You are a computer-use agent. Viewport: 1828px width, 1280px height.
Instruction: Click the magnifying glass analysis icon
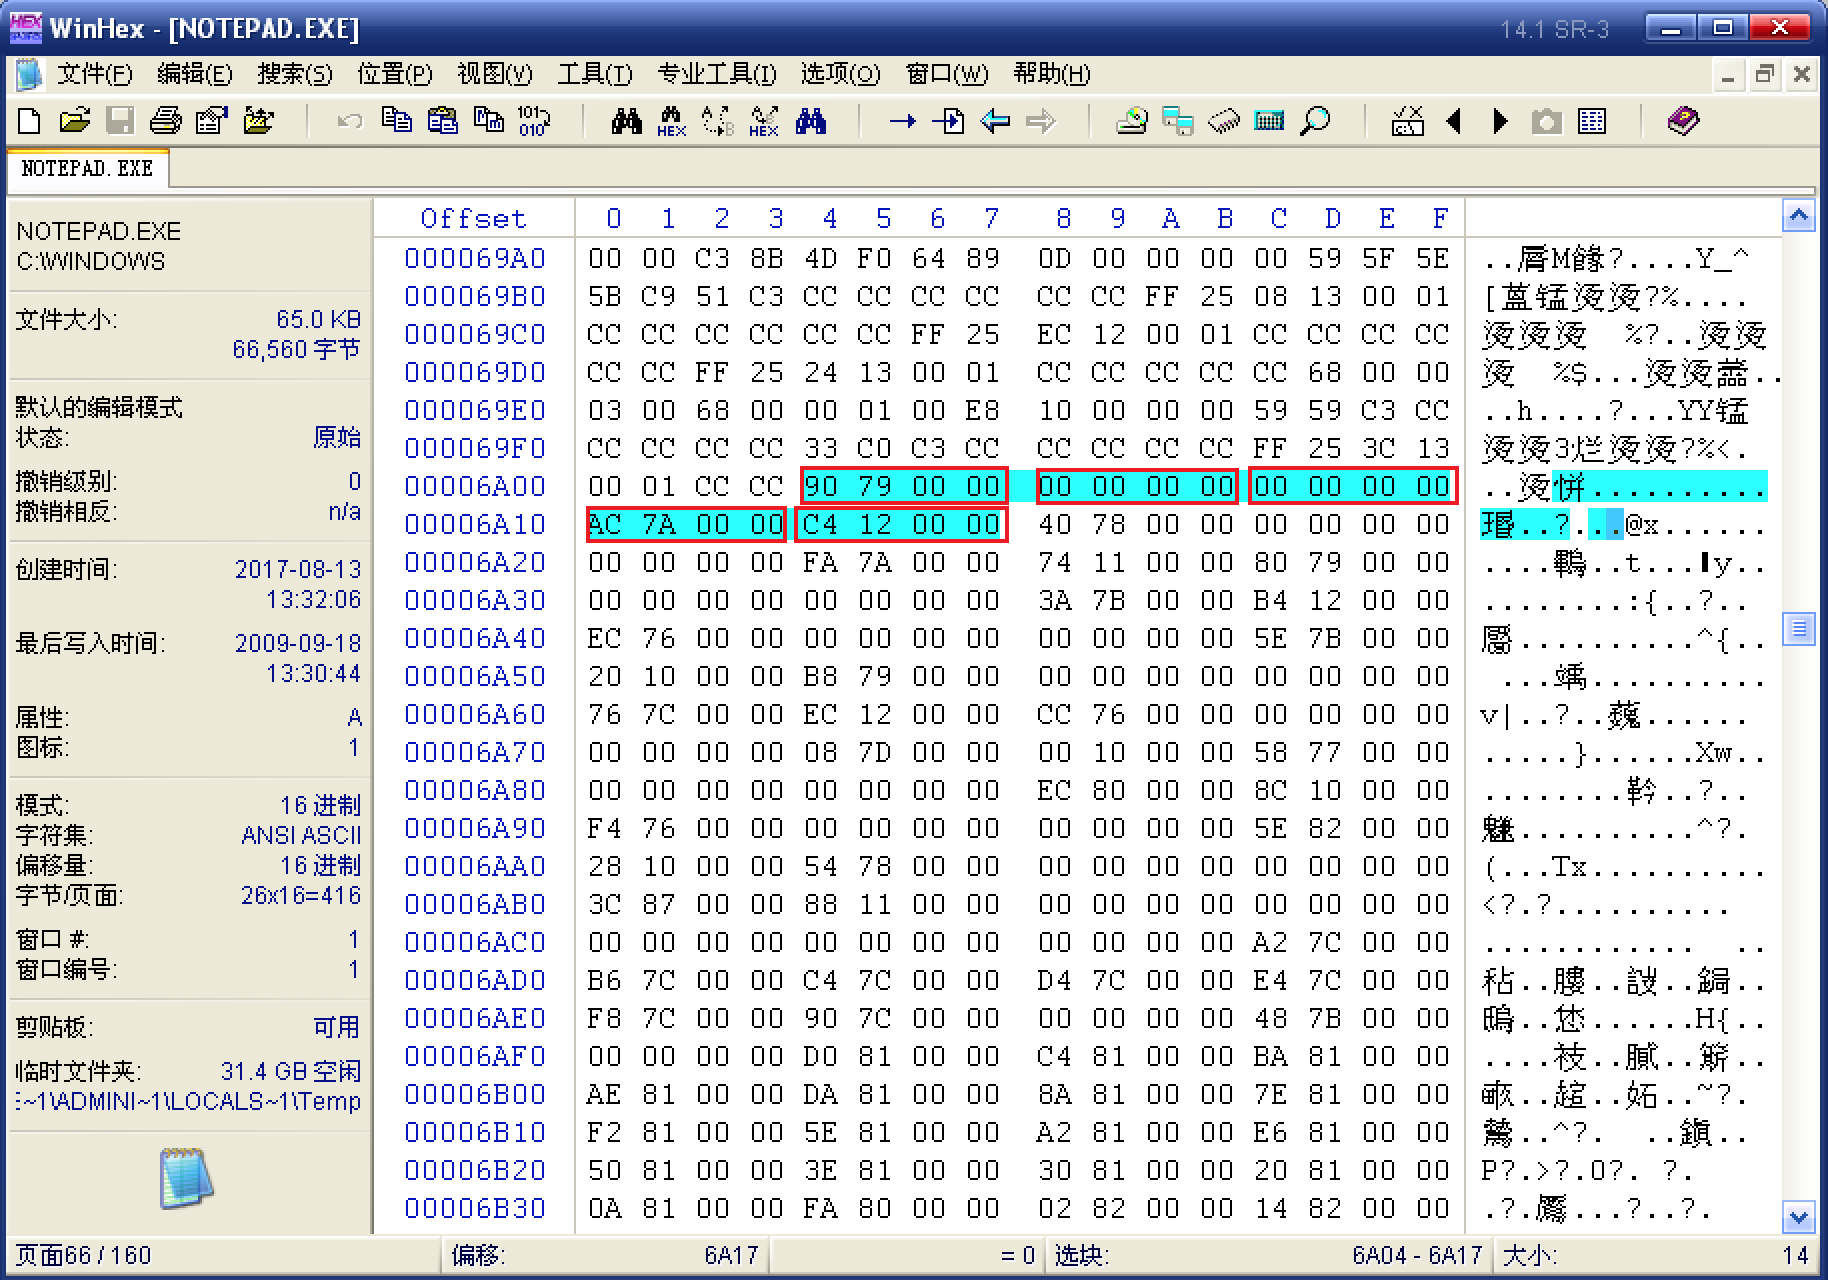(x=1315, y=122)
